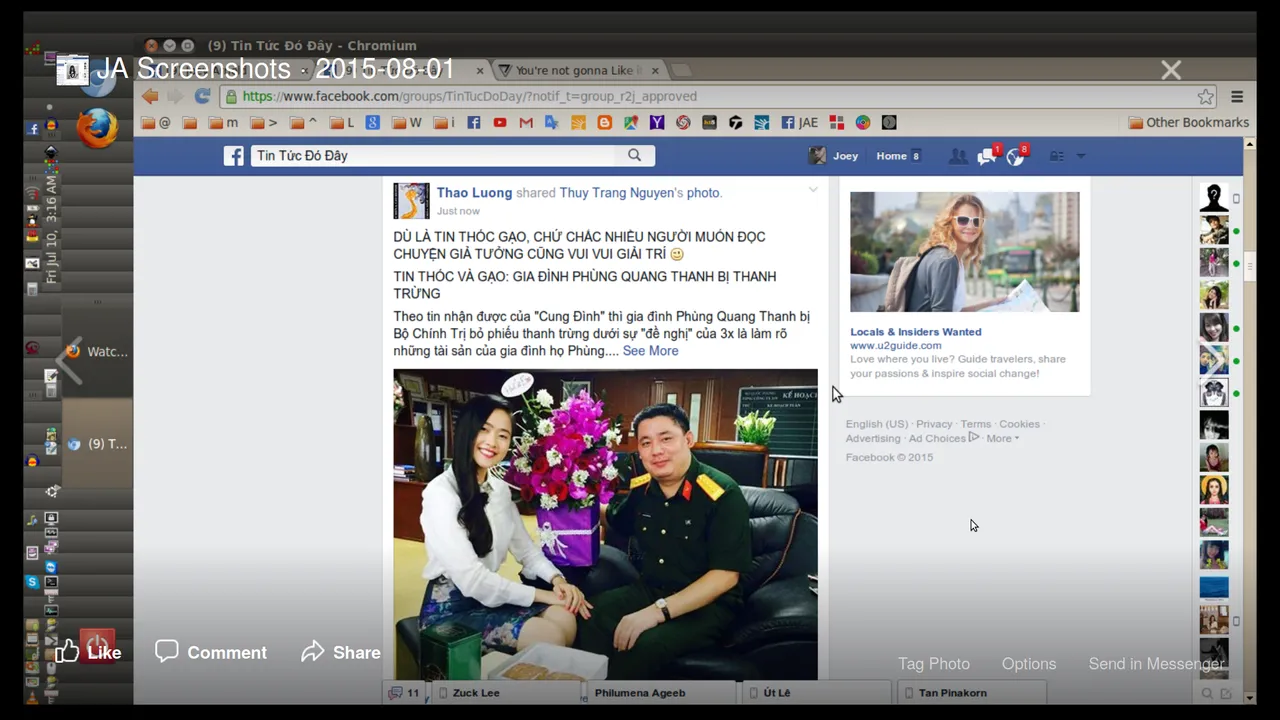Click Tag Photo in the viewer
This screenshot has width=1280, height=720.
(x=934, y=664)
